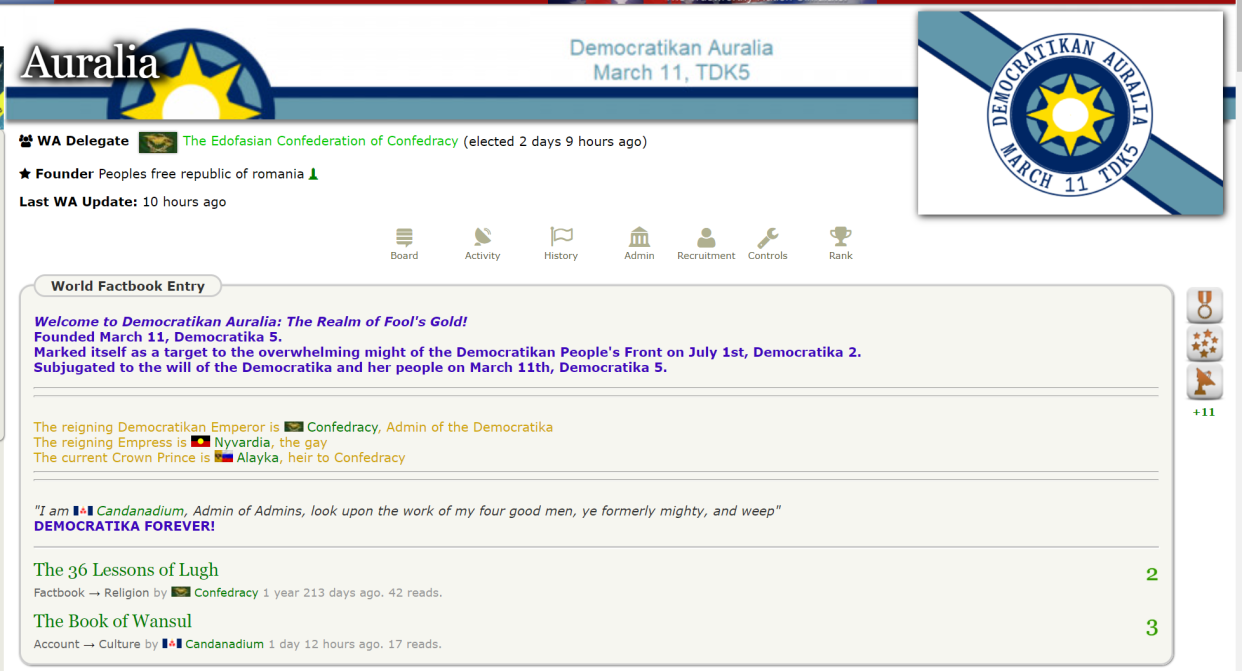Open the Alayka nation link
The width and height of the screenshot is (1242, 671).
point(256,458)
